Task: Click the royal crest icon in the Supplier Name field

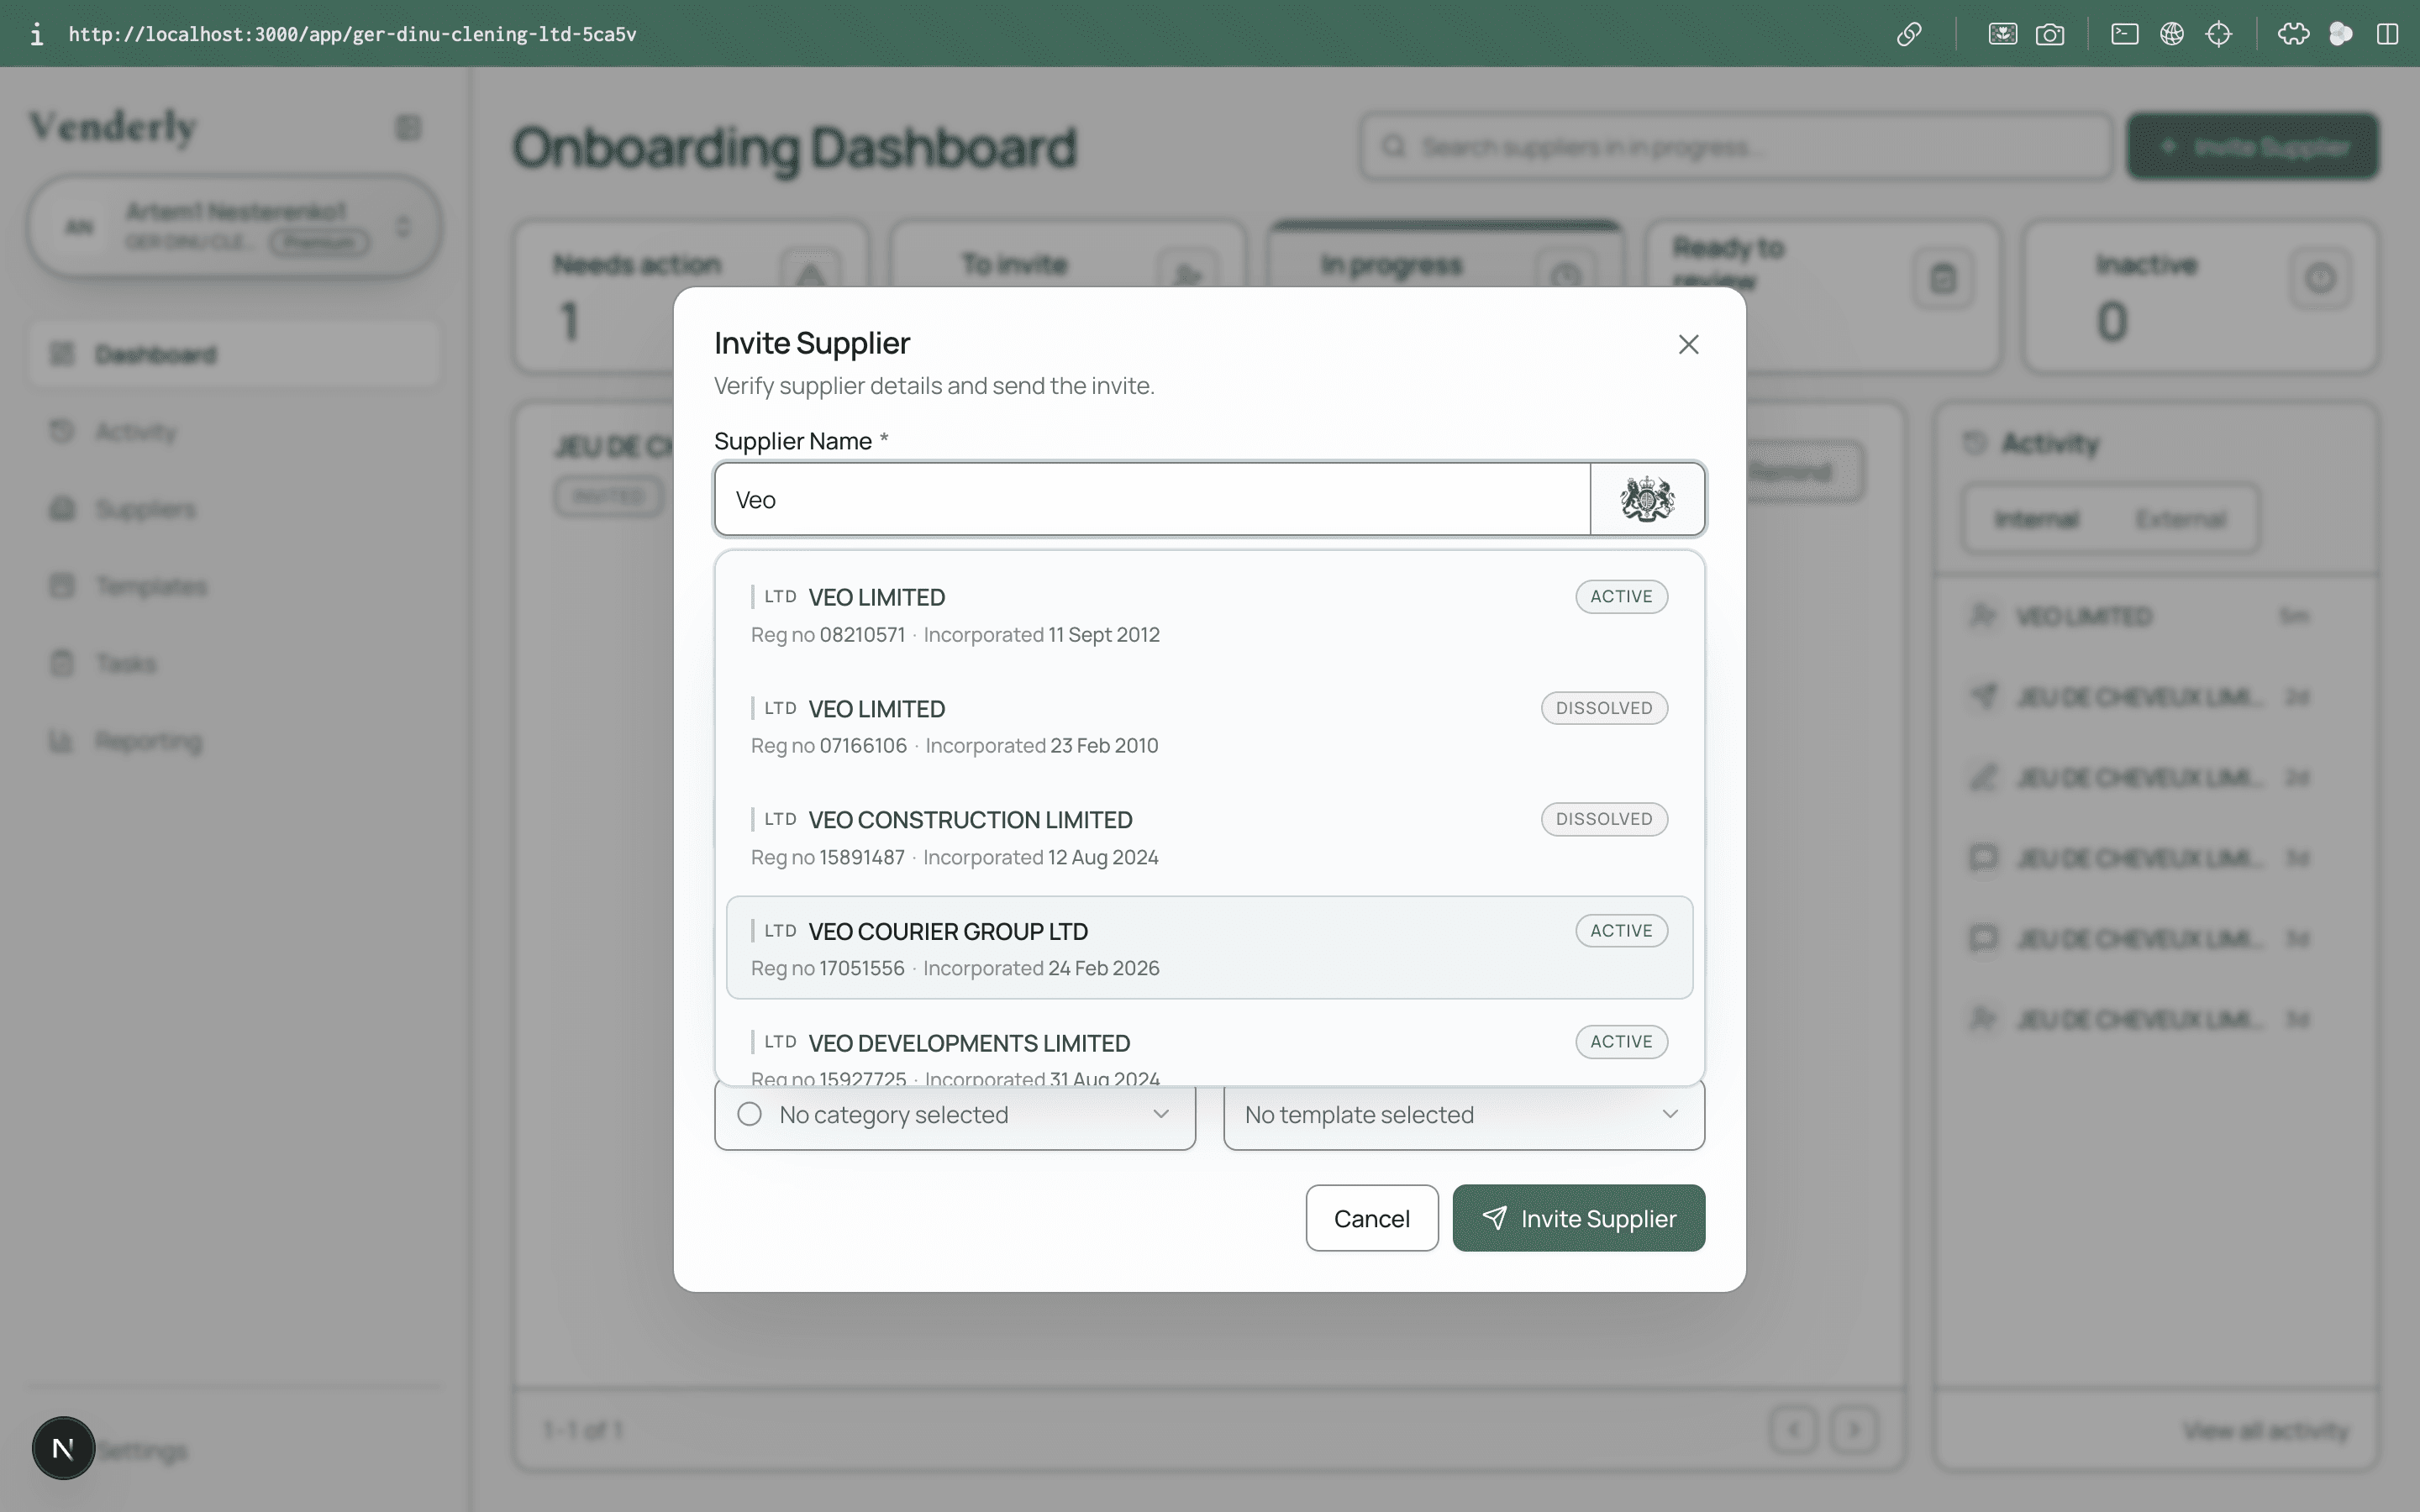Action: (1647, 498)
